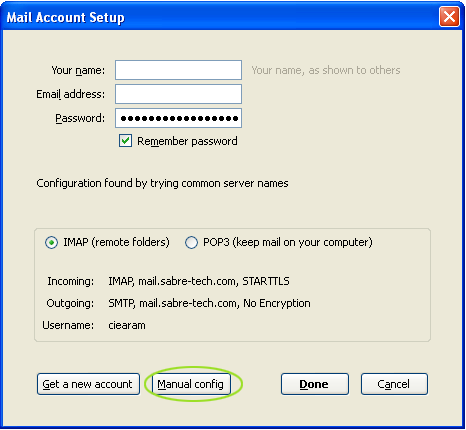Select the Incoming IMAP STARTTLS server line

[x=199, y=281]
